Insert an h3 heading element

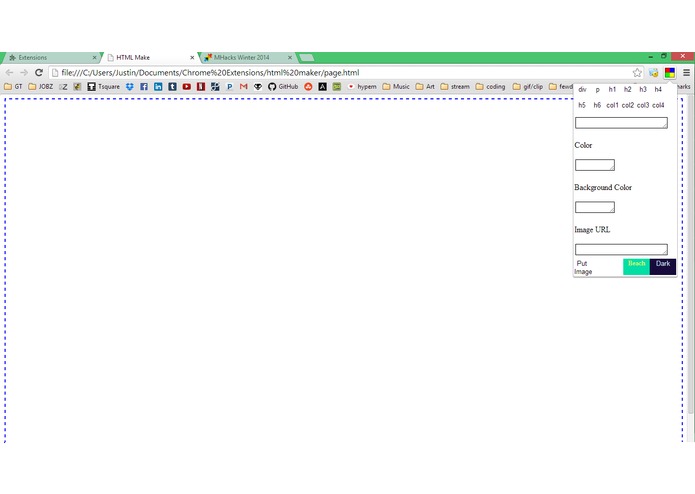(x=643, y=89)
